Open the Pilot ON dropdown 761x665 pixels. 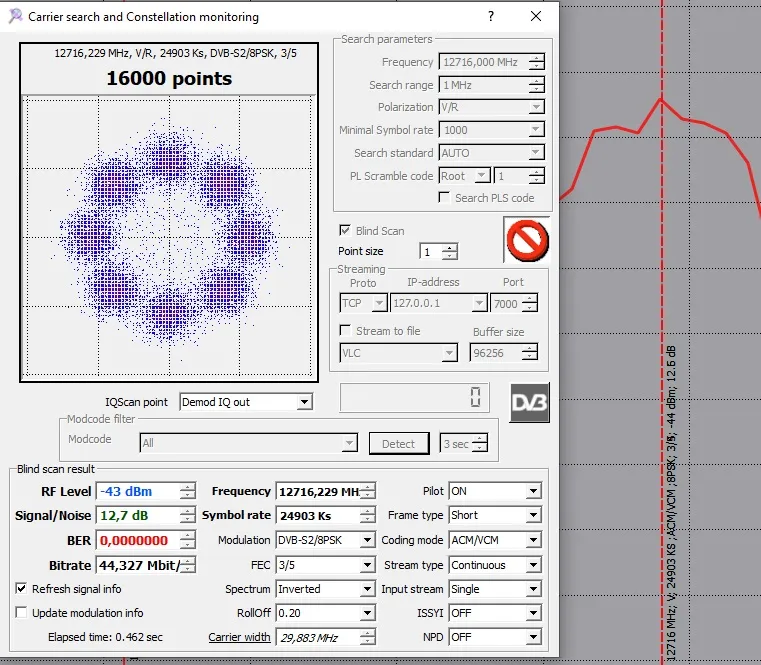tap(533, 492)
